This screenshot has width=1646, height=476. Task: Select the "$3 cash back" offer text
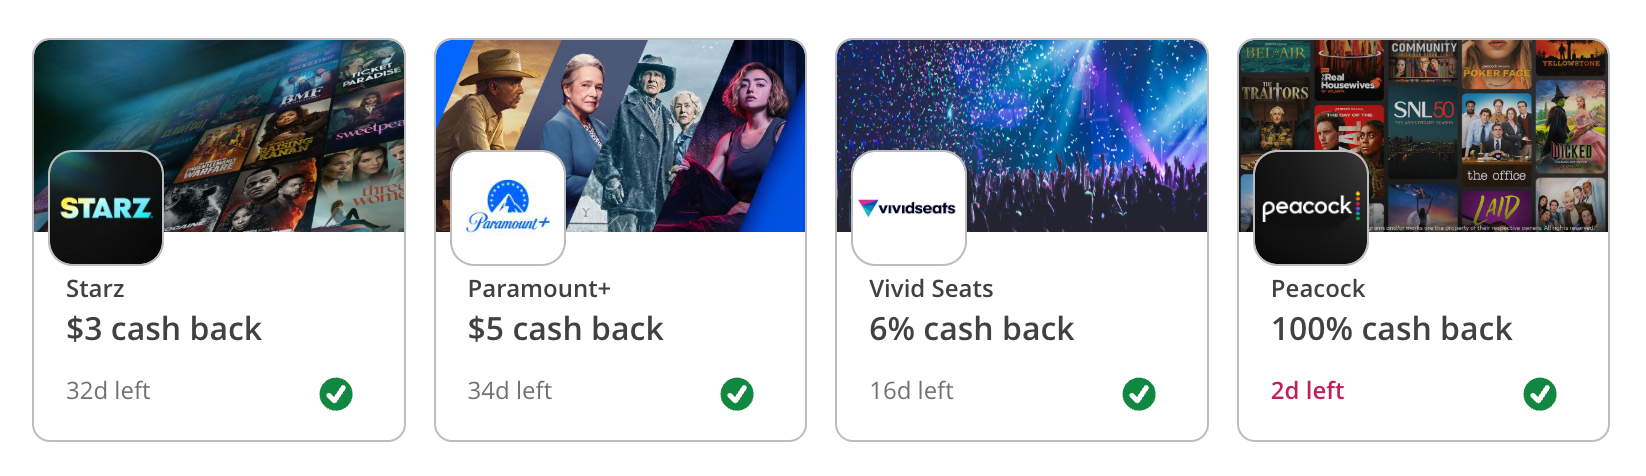164,329
